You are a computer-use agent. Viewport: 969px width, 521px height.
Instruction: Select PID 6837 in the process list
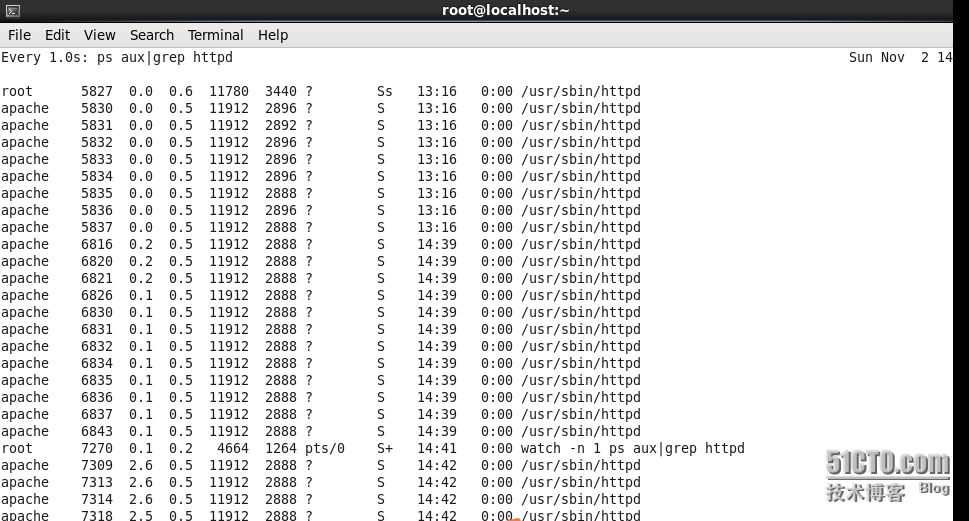(97, 415)
